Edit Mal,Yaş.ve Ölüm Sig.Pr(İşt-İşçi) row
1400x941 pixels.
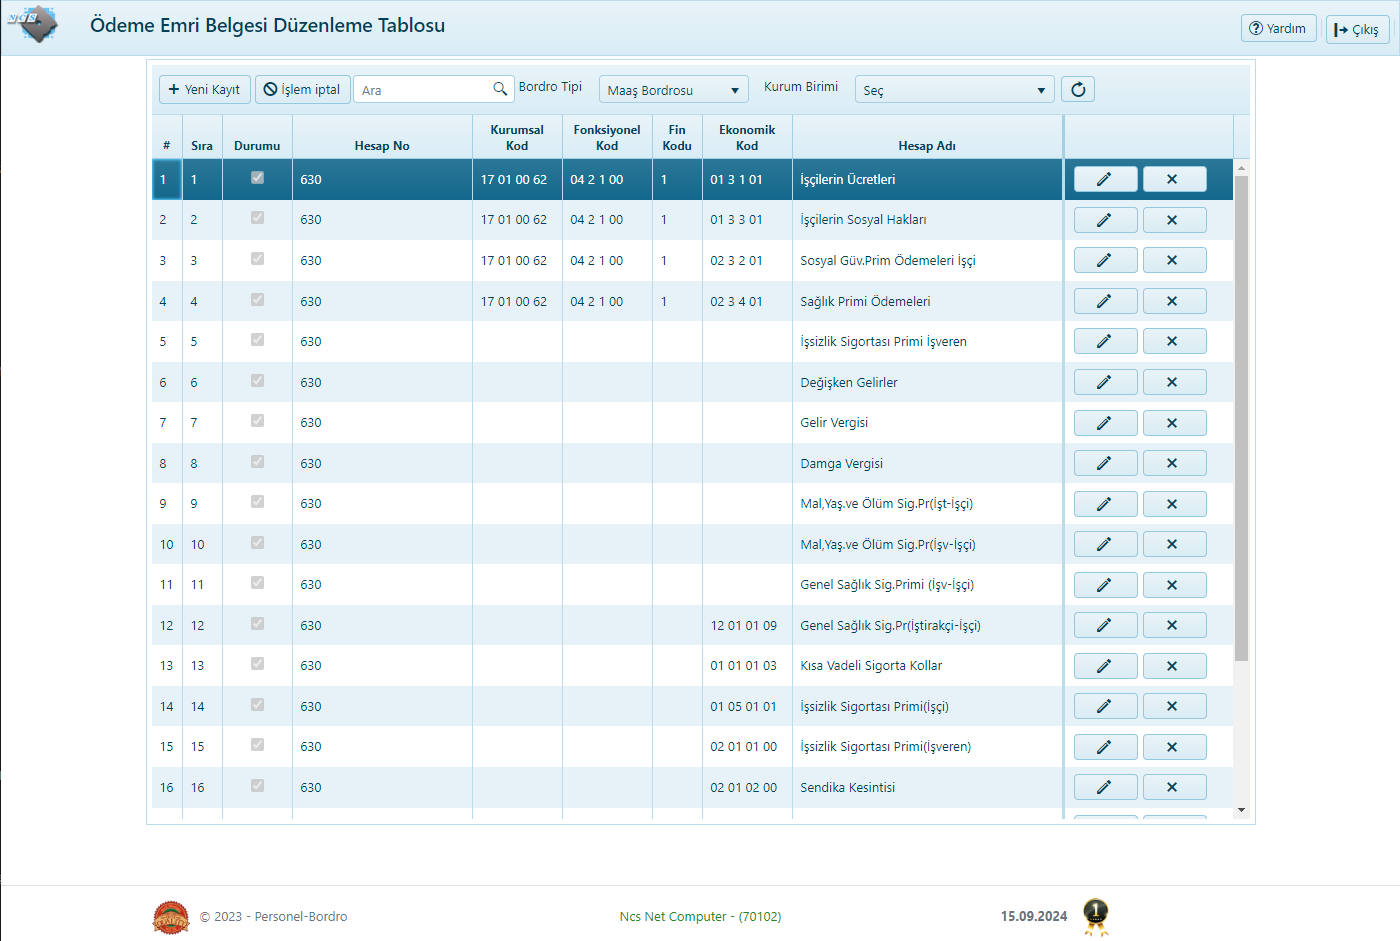[x=1105, y=504]
